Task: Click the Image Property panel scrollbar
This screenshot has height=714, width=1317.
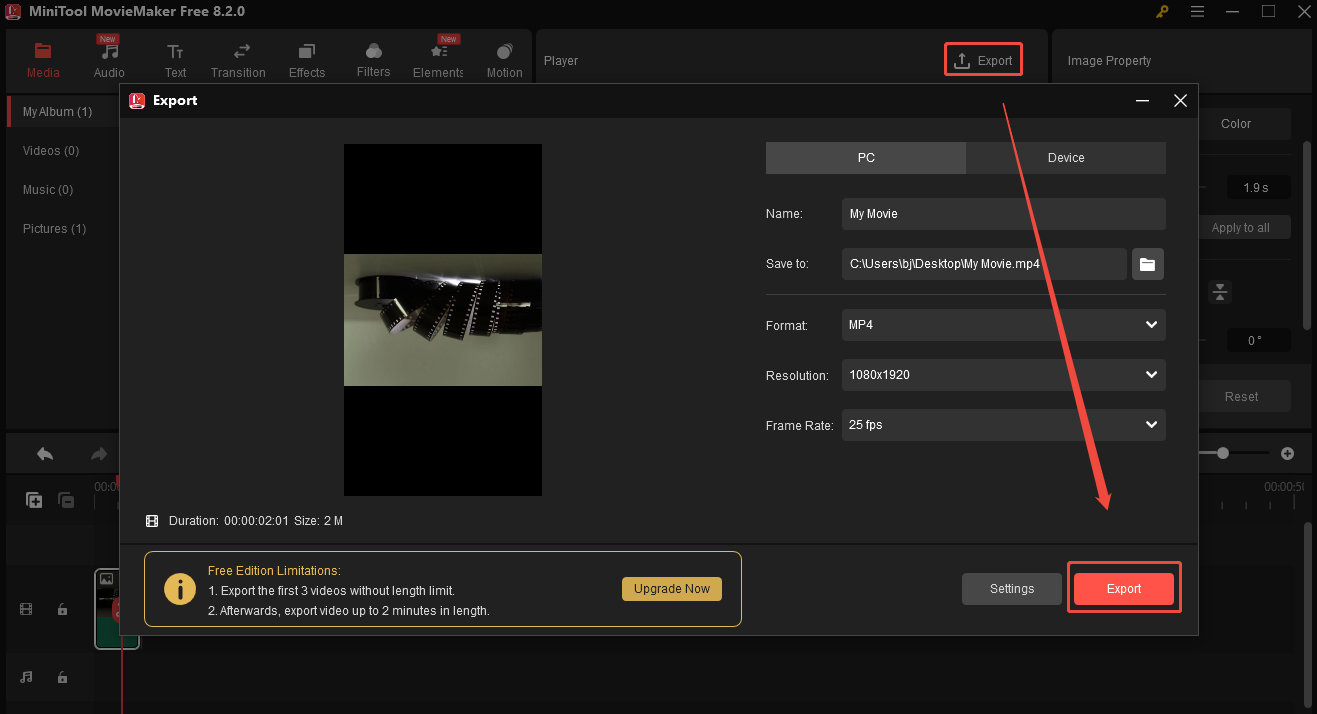Action: [1306, 234]
